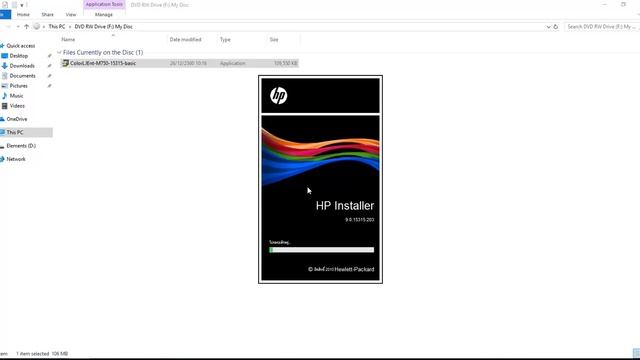Sort files by Name column
The width and height of the screenshot is (640, 360).
[x=68, y=40]
